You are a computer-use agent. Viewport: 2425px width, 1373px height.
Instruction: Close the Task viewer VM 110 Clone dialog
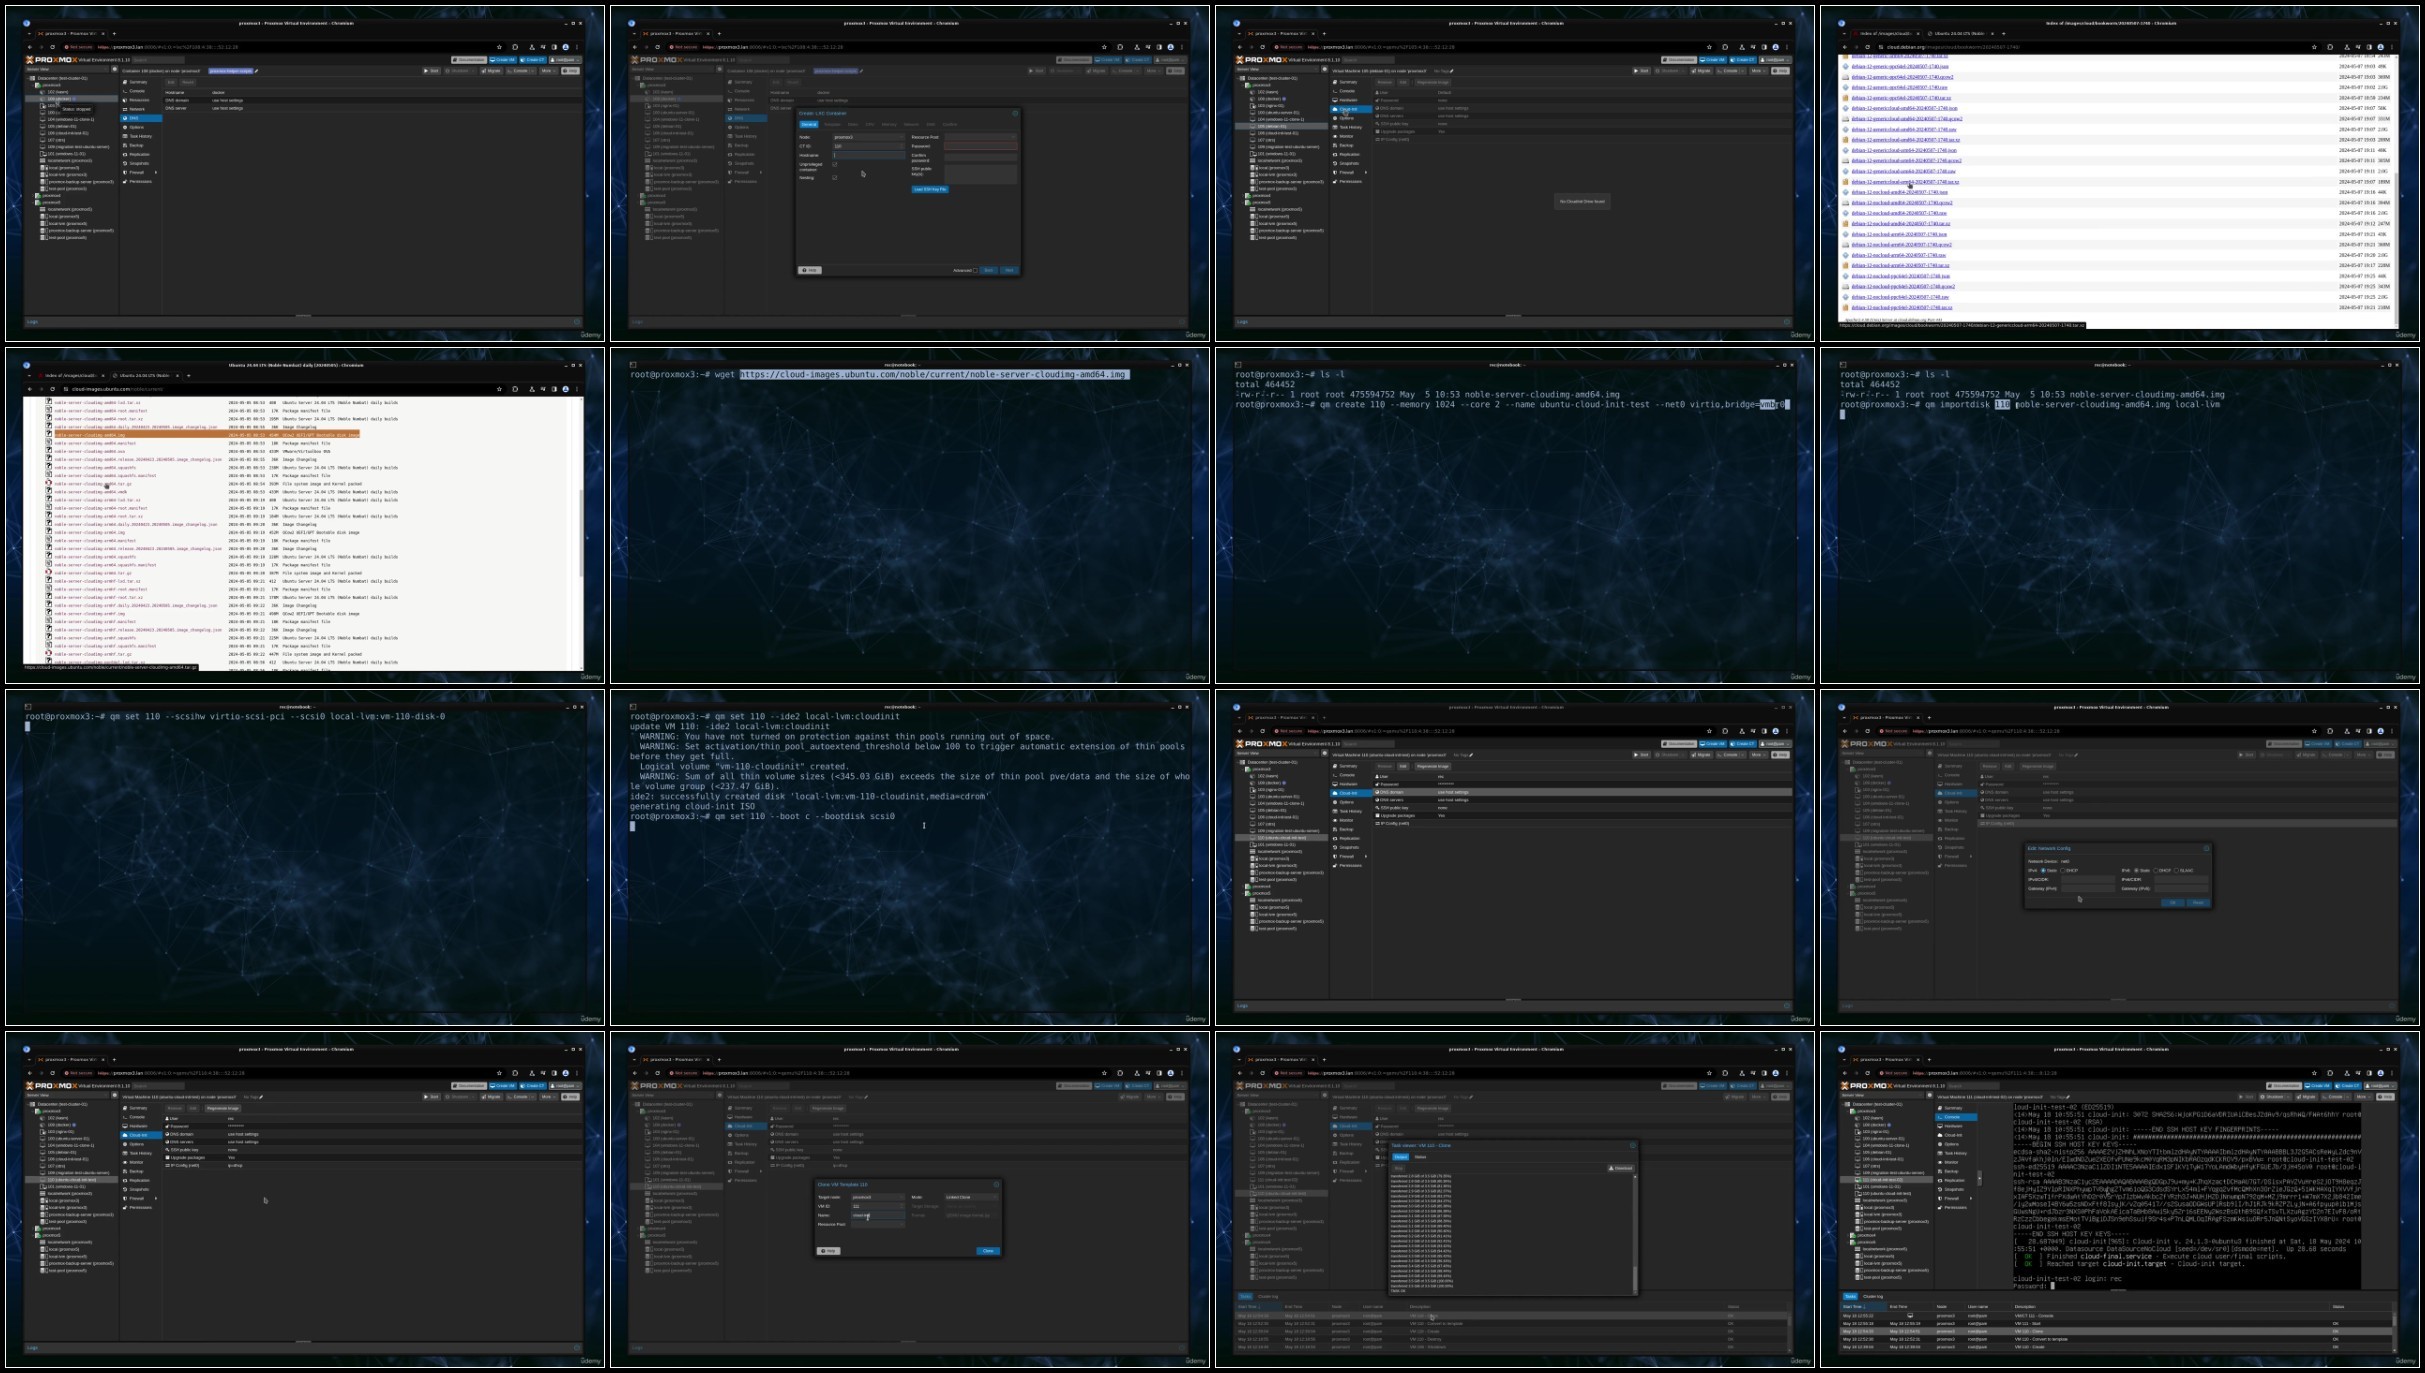(1633, 1146)
